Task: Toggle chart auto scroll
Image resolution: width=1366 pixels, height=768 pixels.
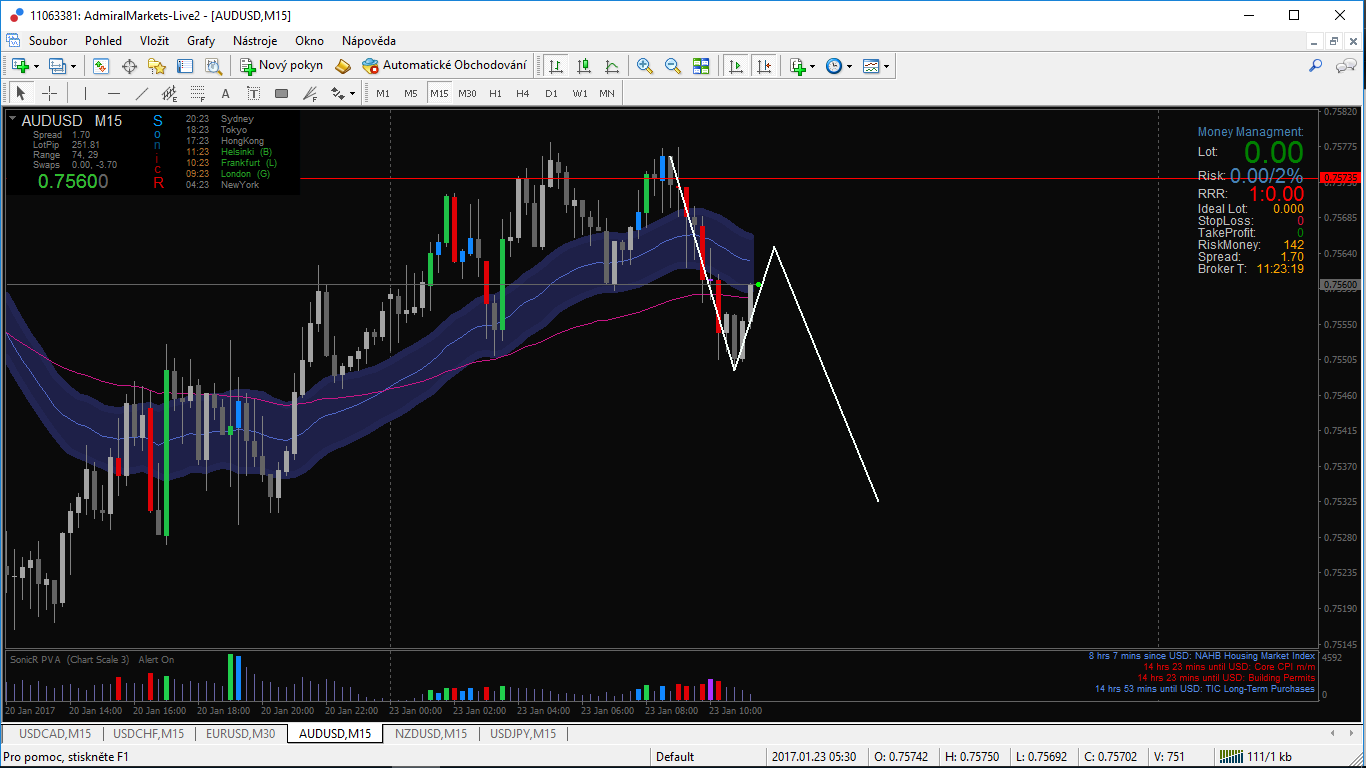Action: coord(737,66)
